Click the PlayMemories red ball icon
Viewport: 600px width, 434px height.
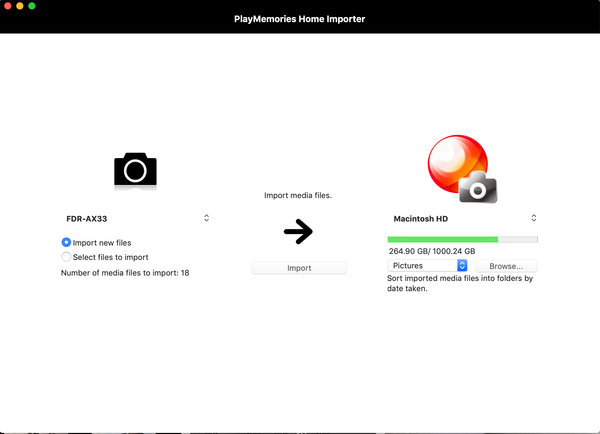(x=463, y=169)
